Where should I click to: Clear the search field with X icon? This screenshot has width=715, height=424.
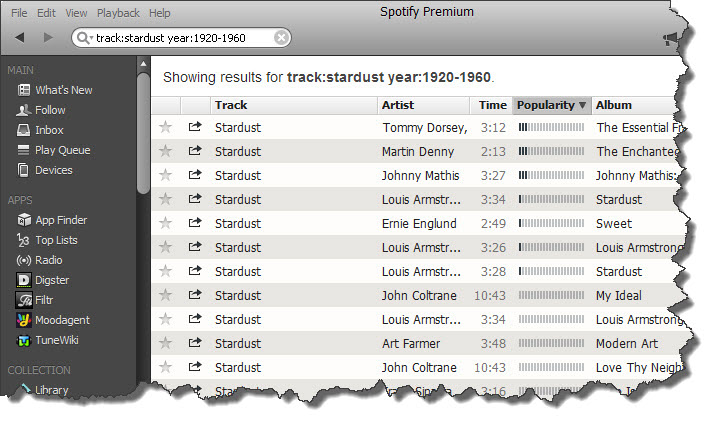[281, 38]
